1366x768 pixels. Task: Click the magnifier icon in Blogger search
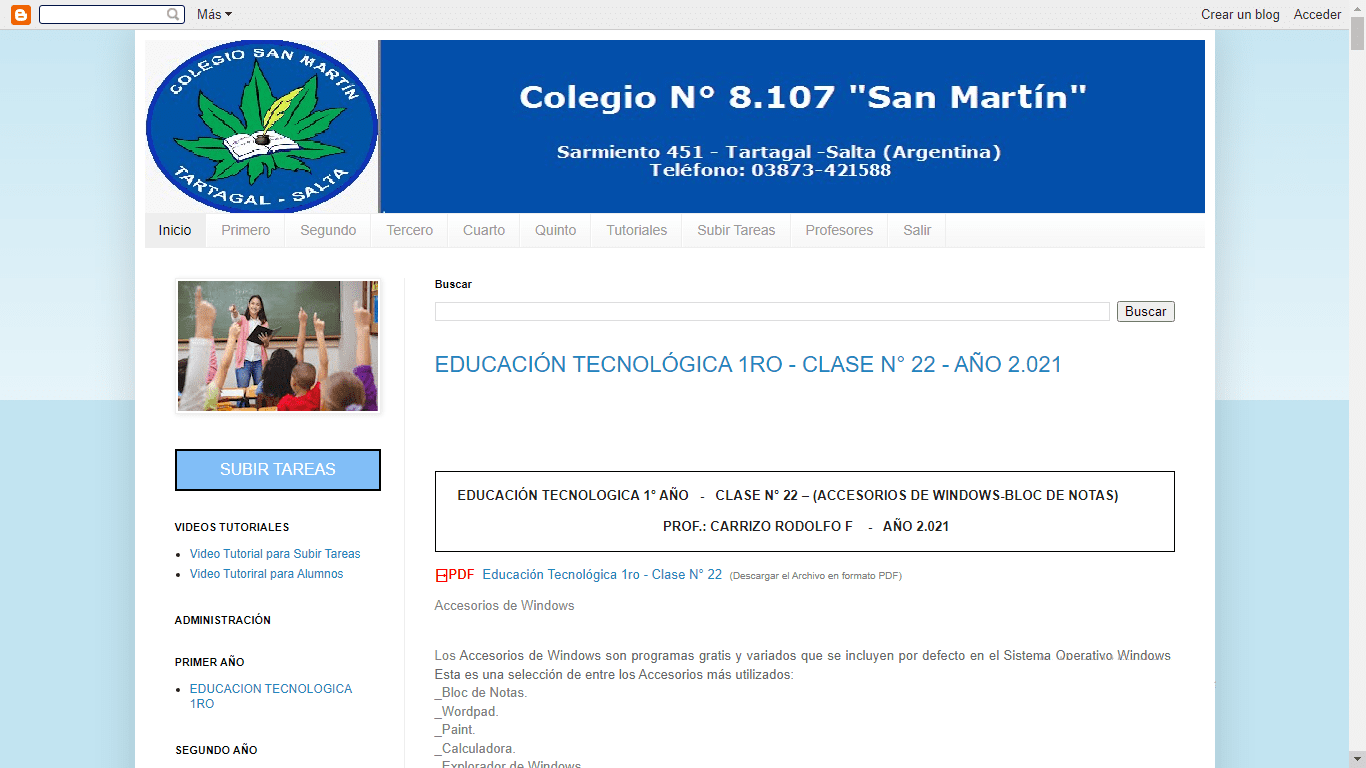[174, 14]
